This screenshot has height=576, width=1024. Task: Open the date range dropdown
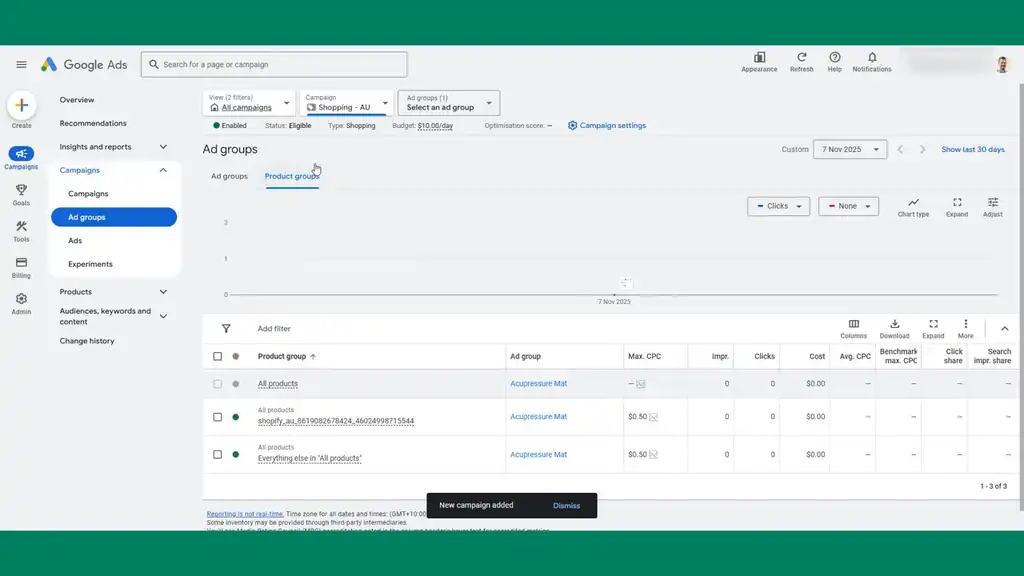850,149
